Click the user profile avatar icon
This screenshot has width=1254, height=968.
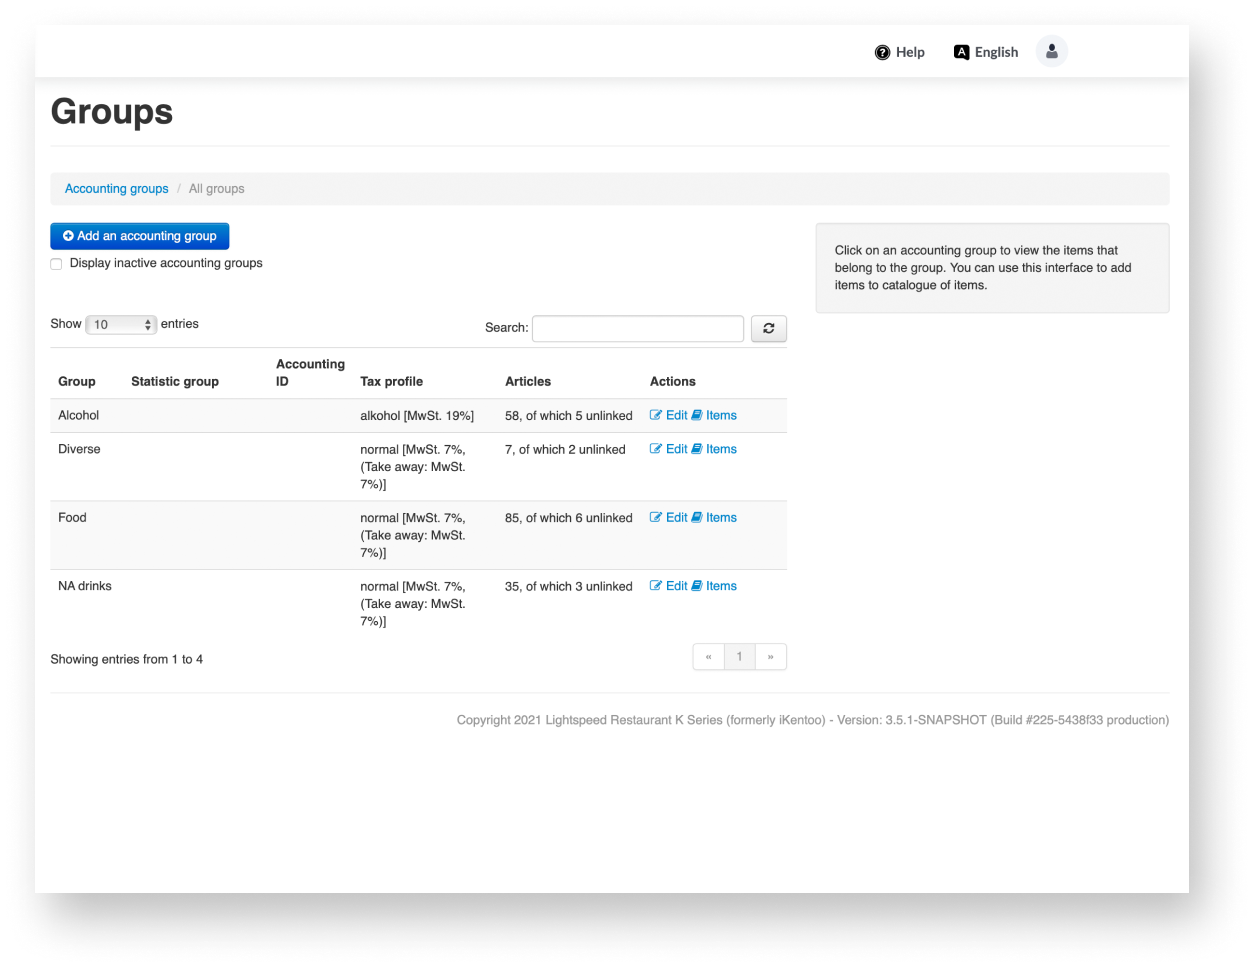[1051, 51]
